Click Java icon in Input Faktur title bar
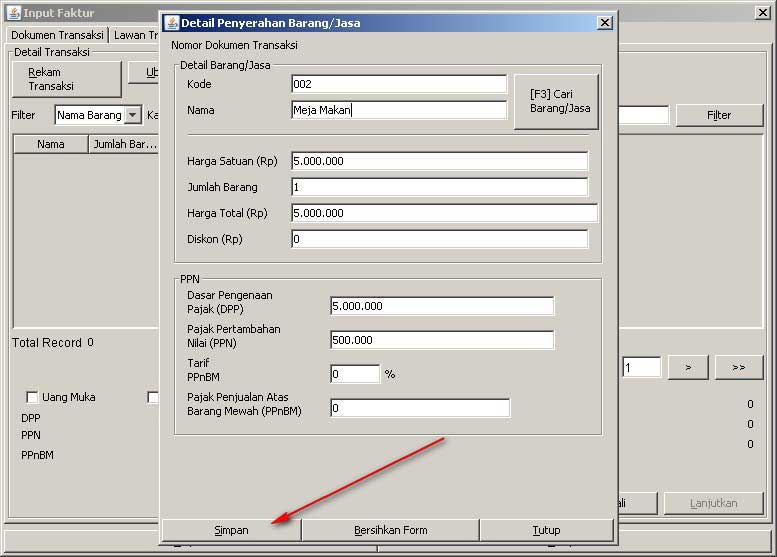This screenshot has width=777, height=557. [14, 13]
